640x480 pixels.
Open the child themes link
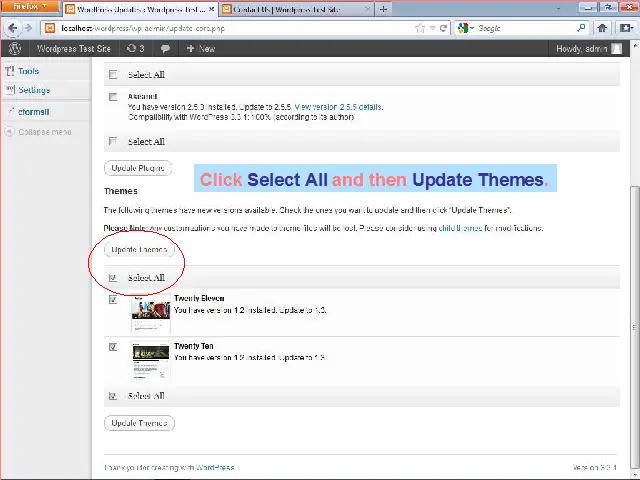[x=462, y=228]
